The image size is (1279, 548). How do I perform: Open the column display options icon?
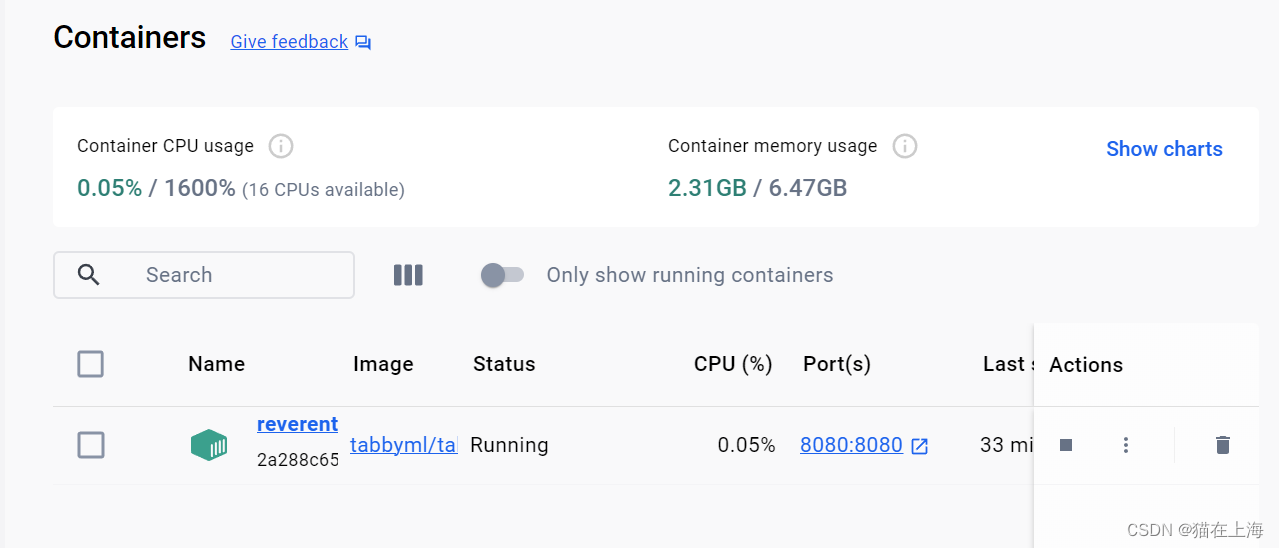tap(408, 275)
